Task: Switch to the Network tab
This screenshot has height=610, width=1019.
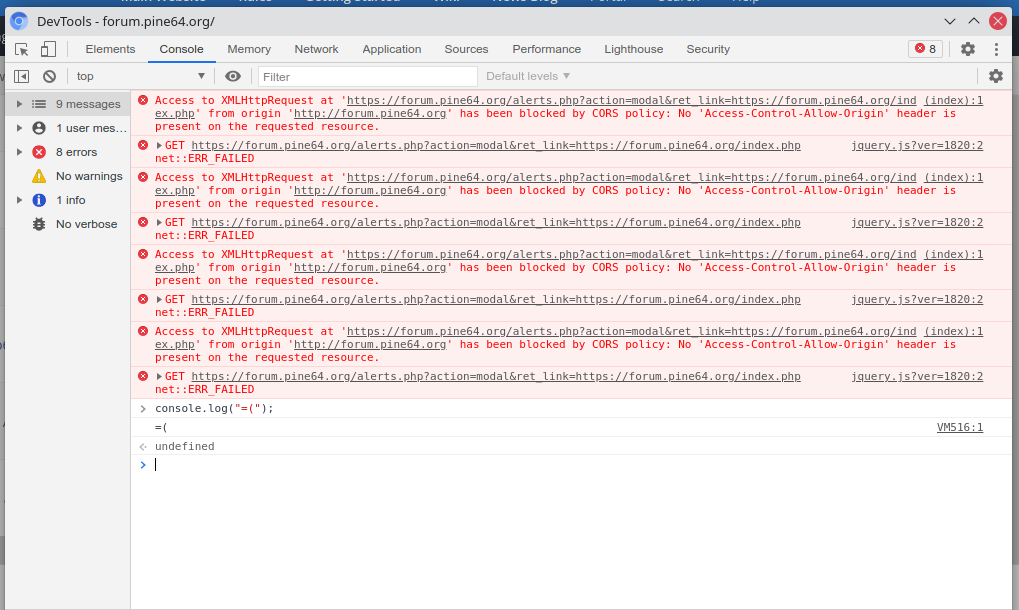Action: (x=316, y=49)
